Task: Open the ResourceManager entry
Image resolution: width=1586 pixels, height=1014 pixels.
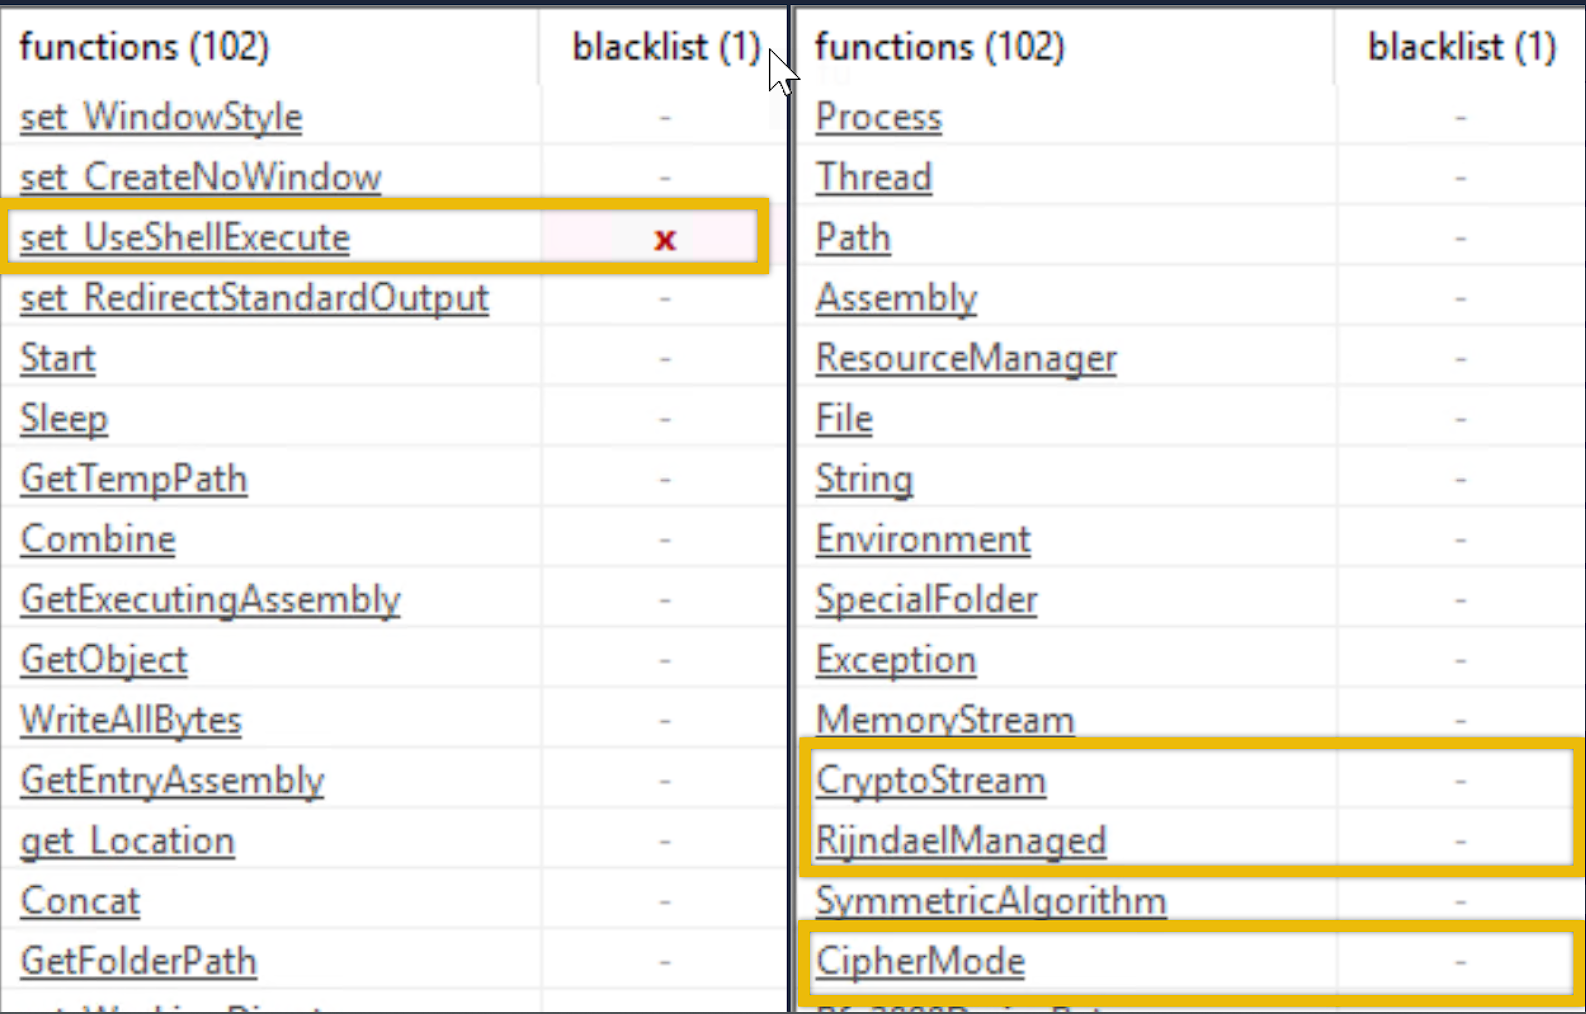Action: tap(966, 358)
